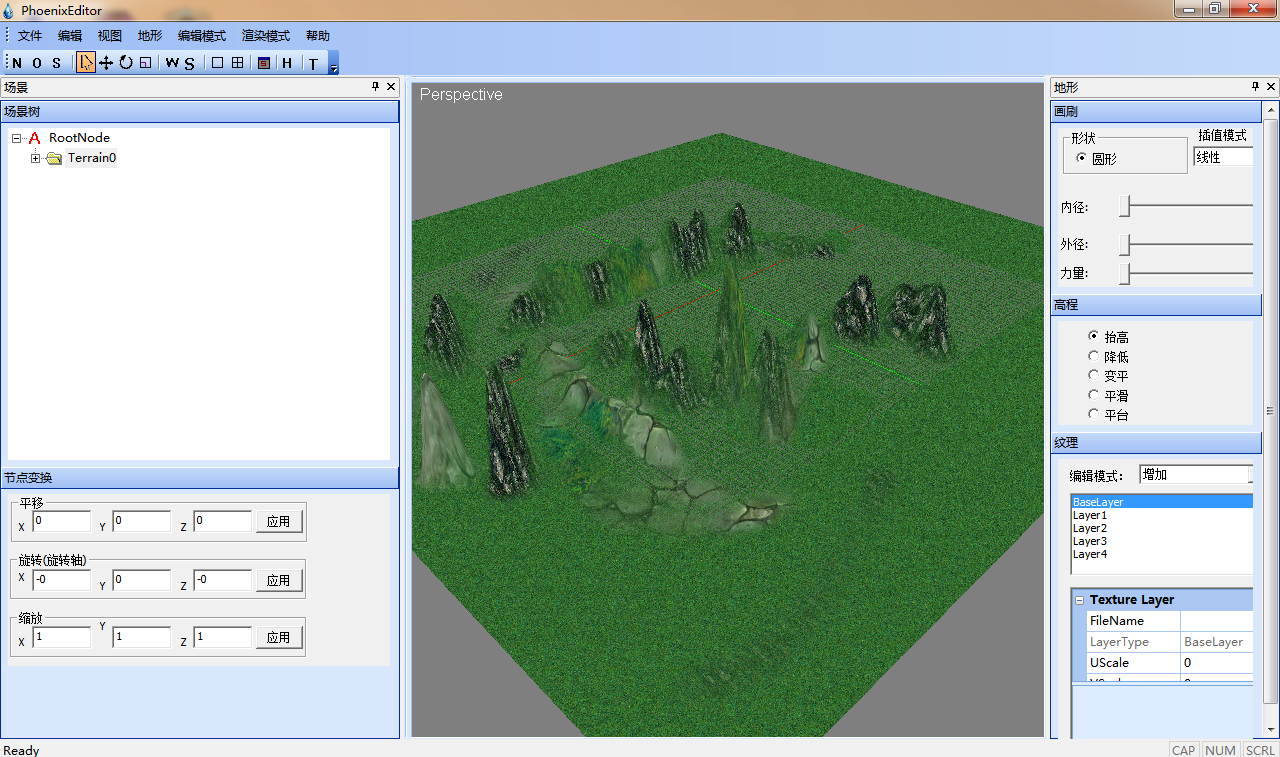Select the move (cross arrows) tool
The height and width of the screenshot is (757, 1280).
coord(106,63)
